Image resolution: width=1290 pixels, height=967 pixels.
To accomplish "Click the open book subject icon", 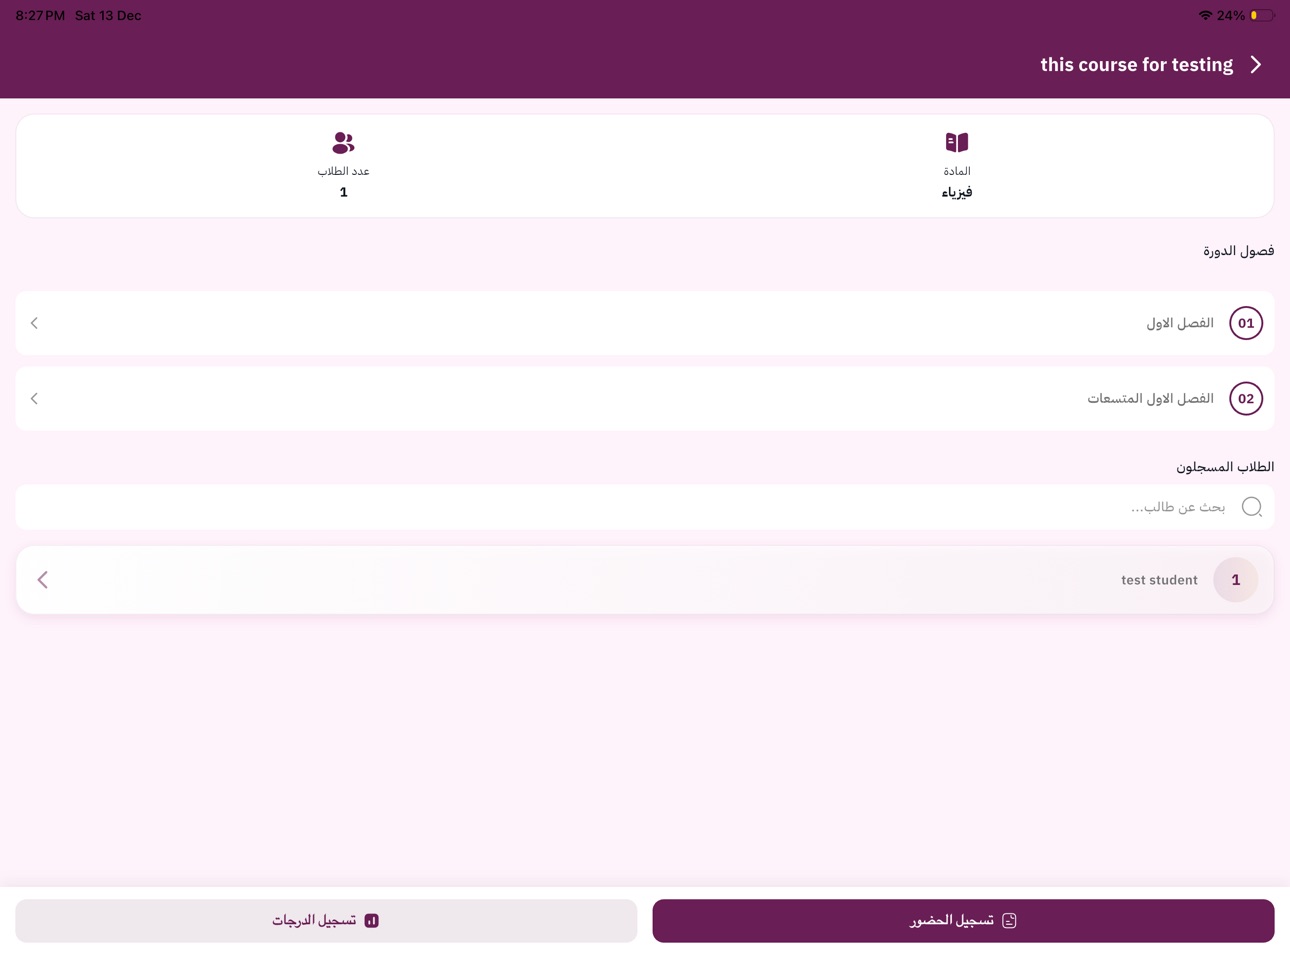I will pos(957,142).
